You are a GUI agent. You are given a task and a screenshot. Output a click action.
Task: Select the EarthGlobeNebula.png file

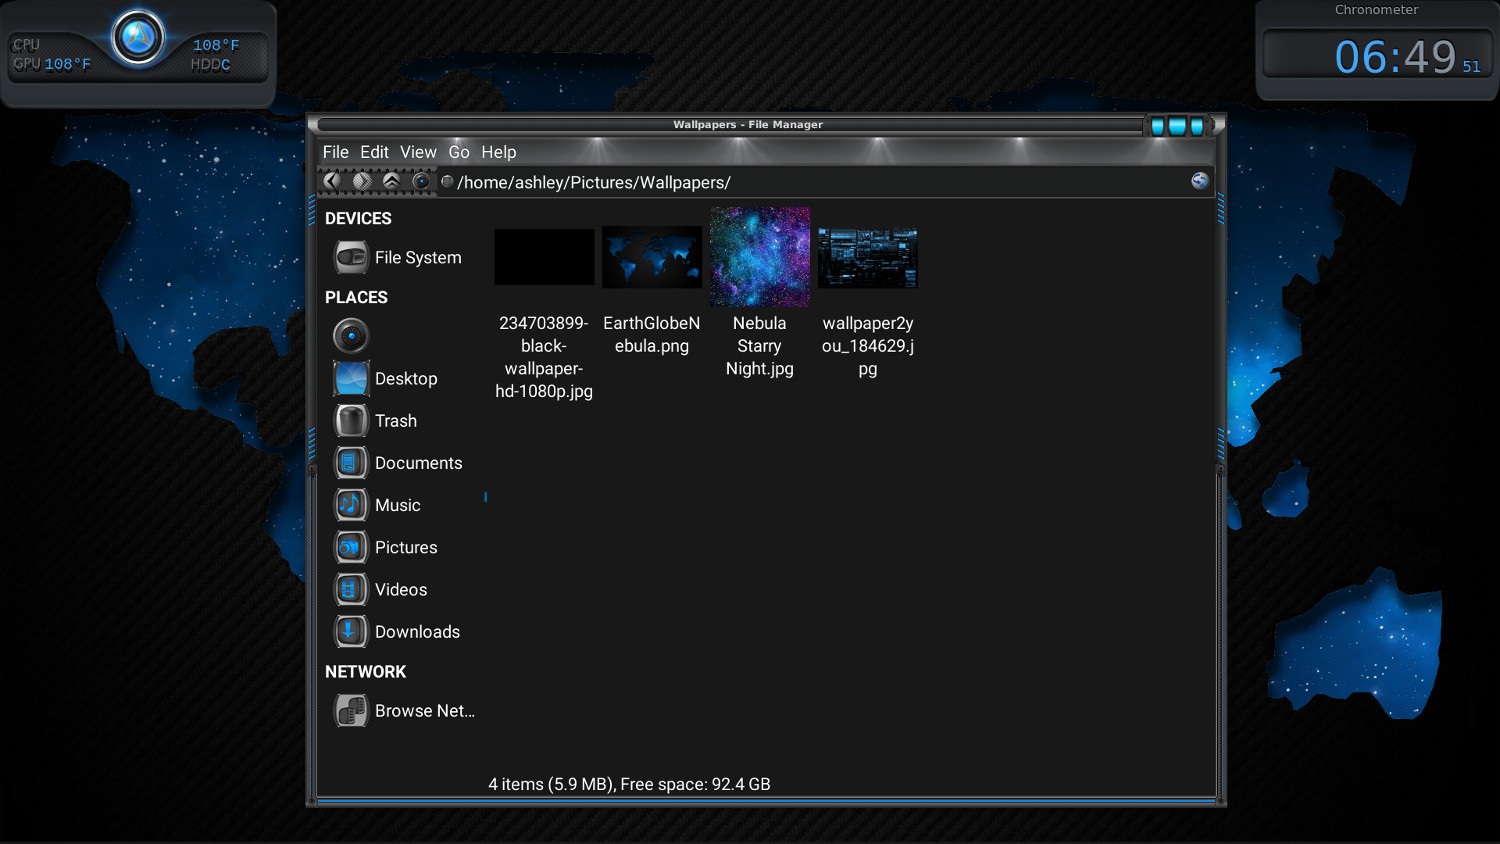click(652, 258)
